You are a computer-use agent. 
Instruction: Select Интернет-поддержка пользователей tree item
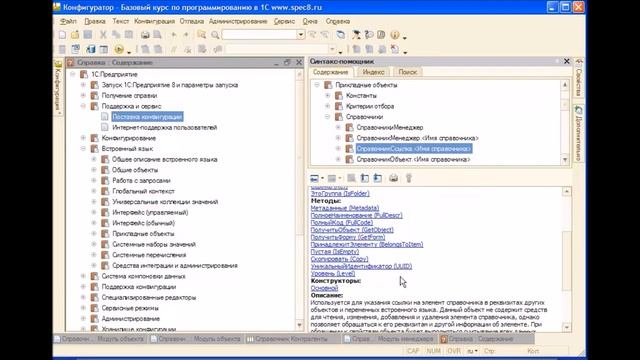click(x=164, y=127)
